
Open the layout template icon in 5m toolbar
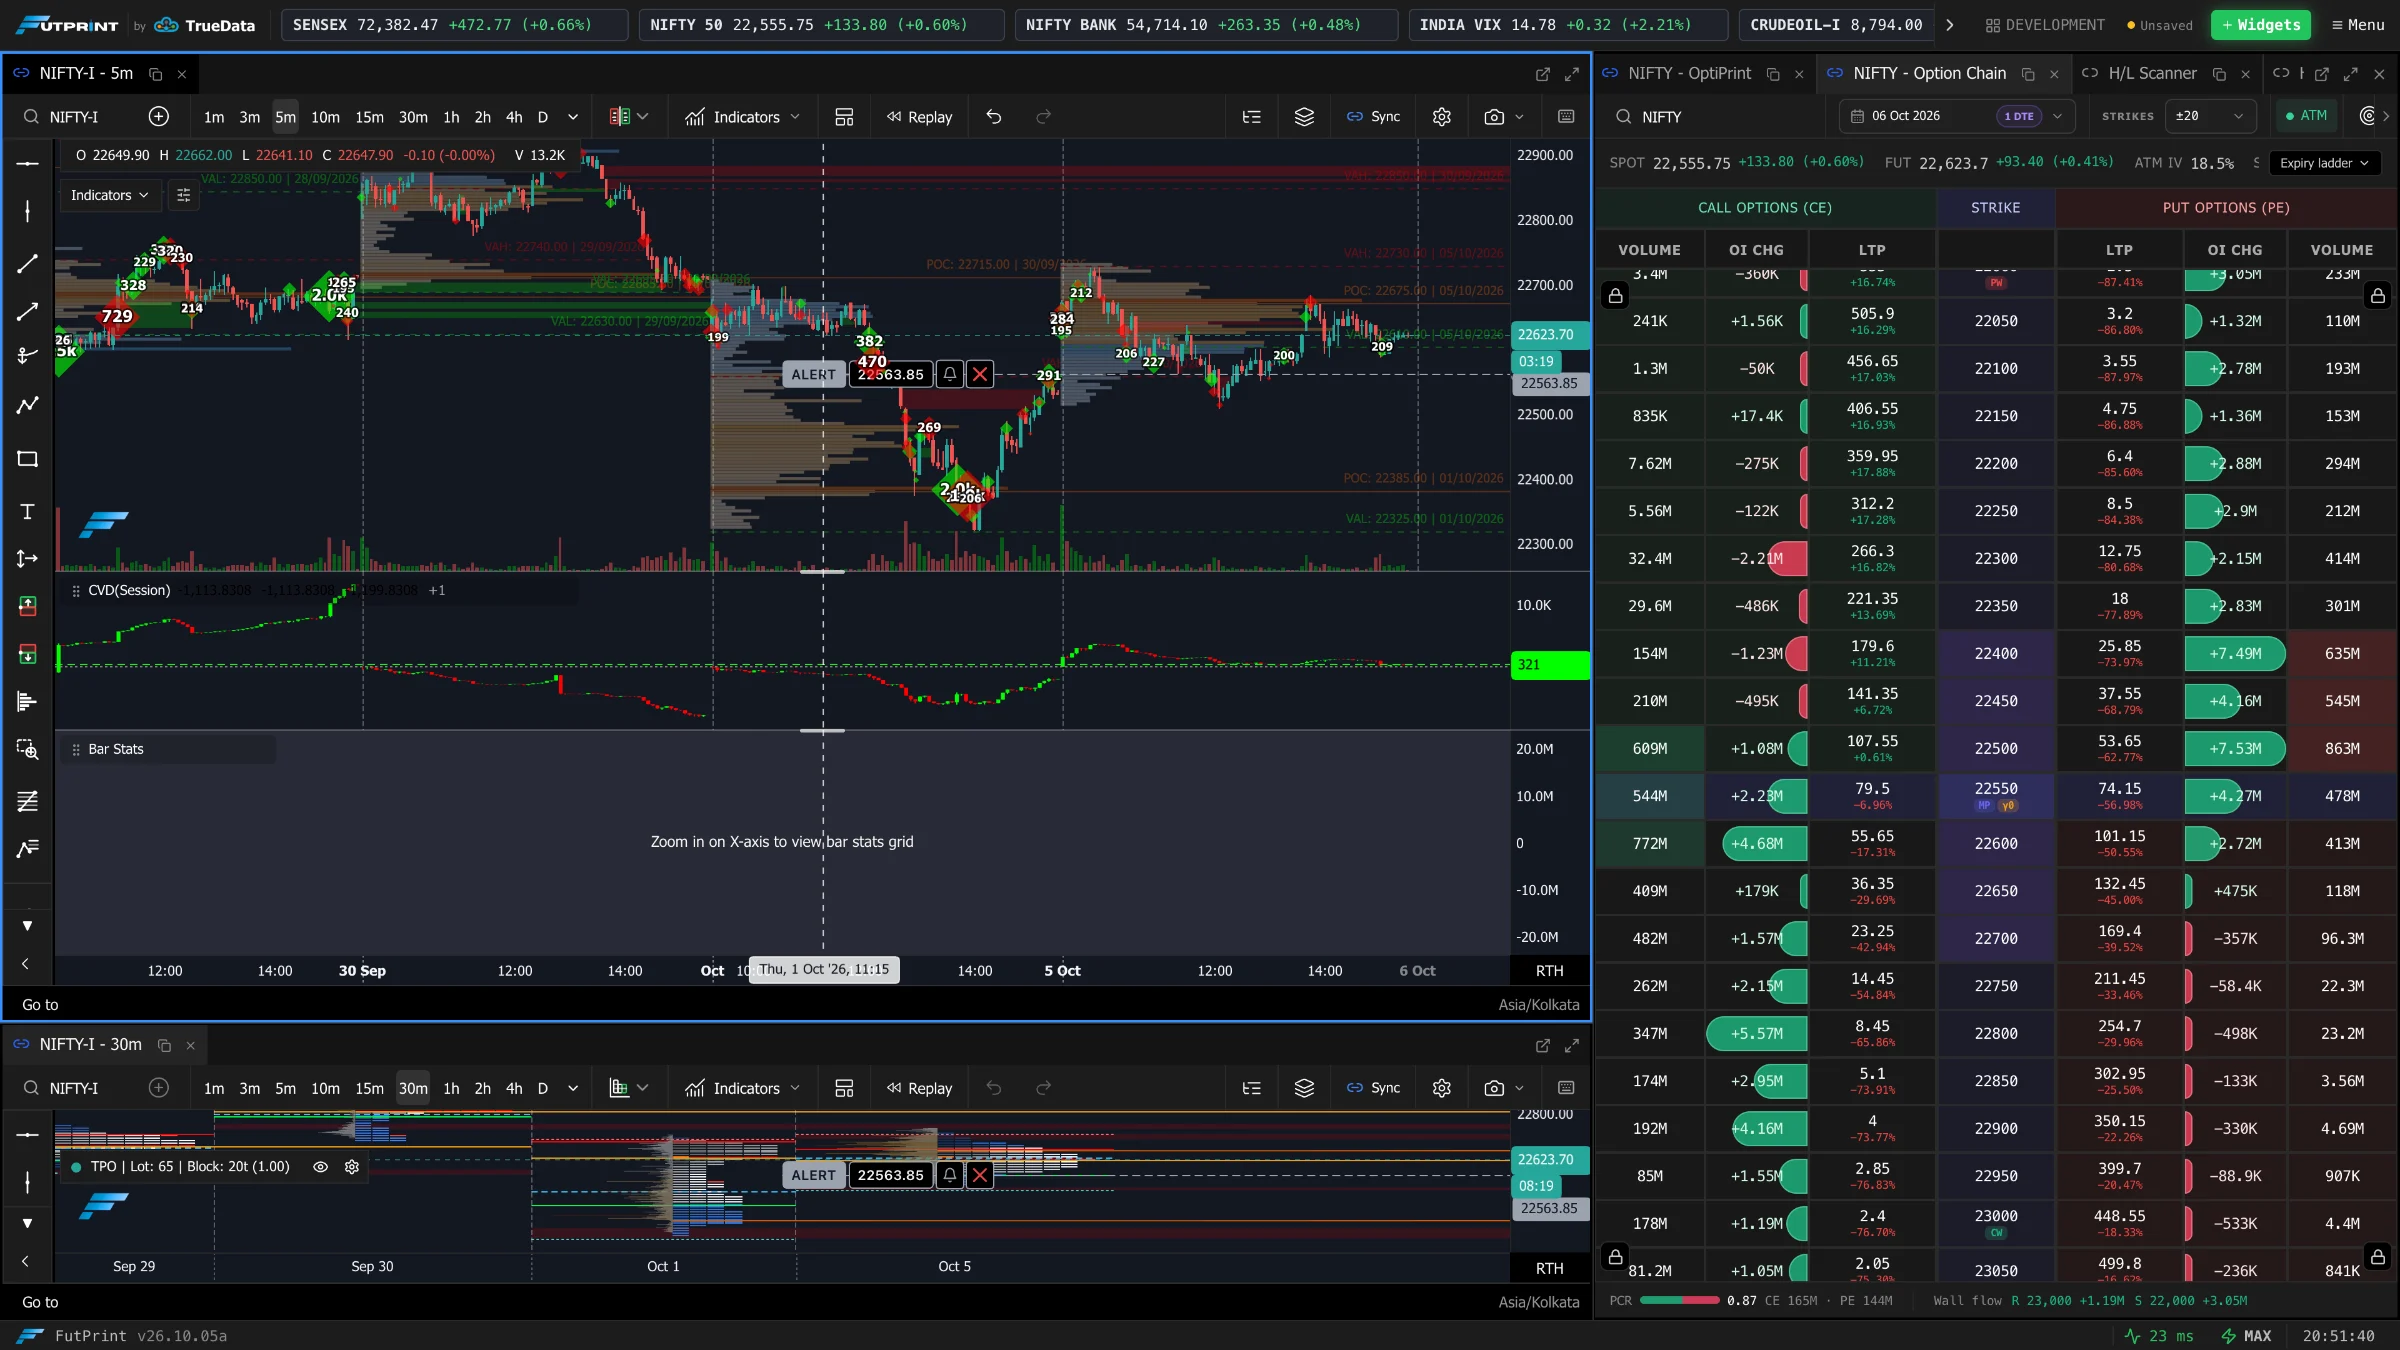[844, 117]
